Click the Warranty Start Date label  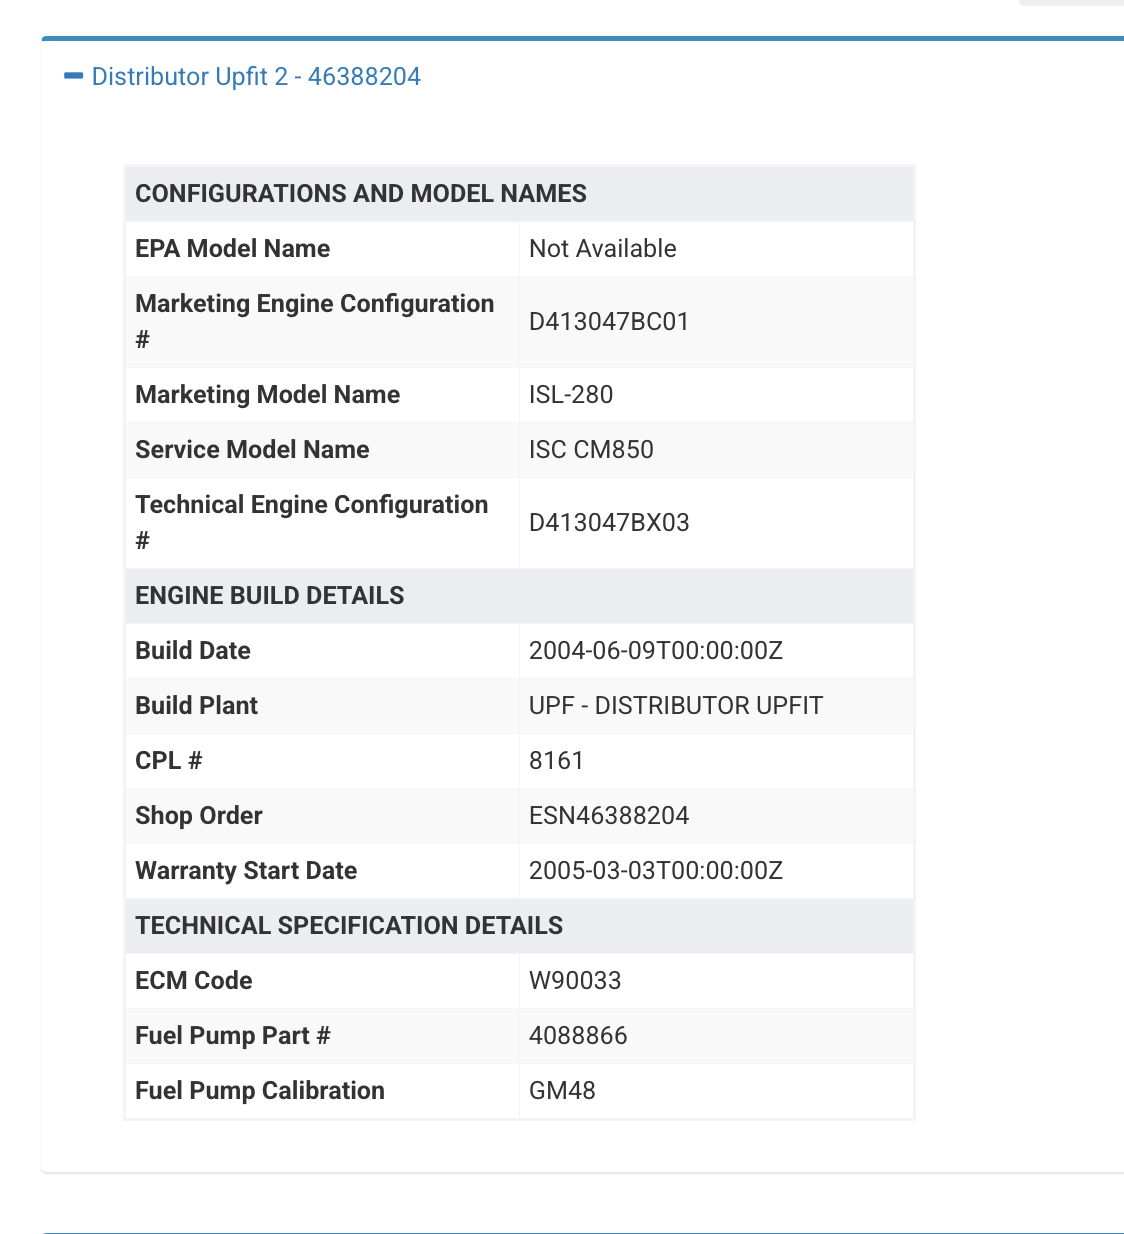(246, 871)
